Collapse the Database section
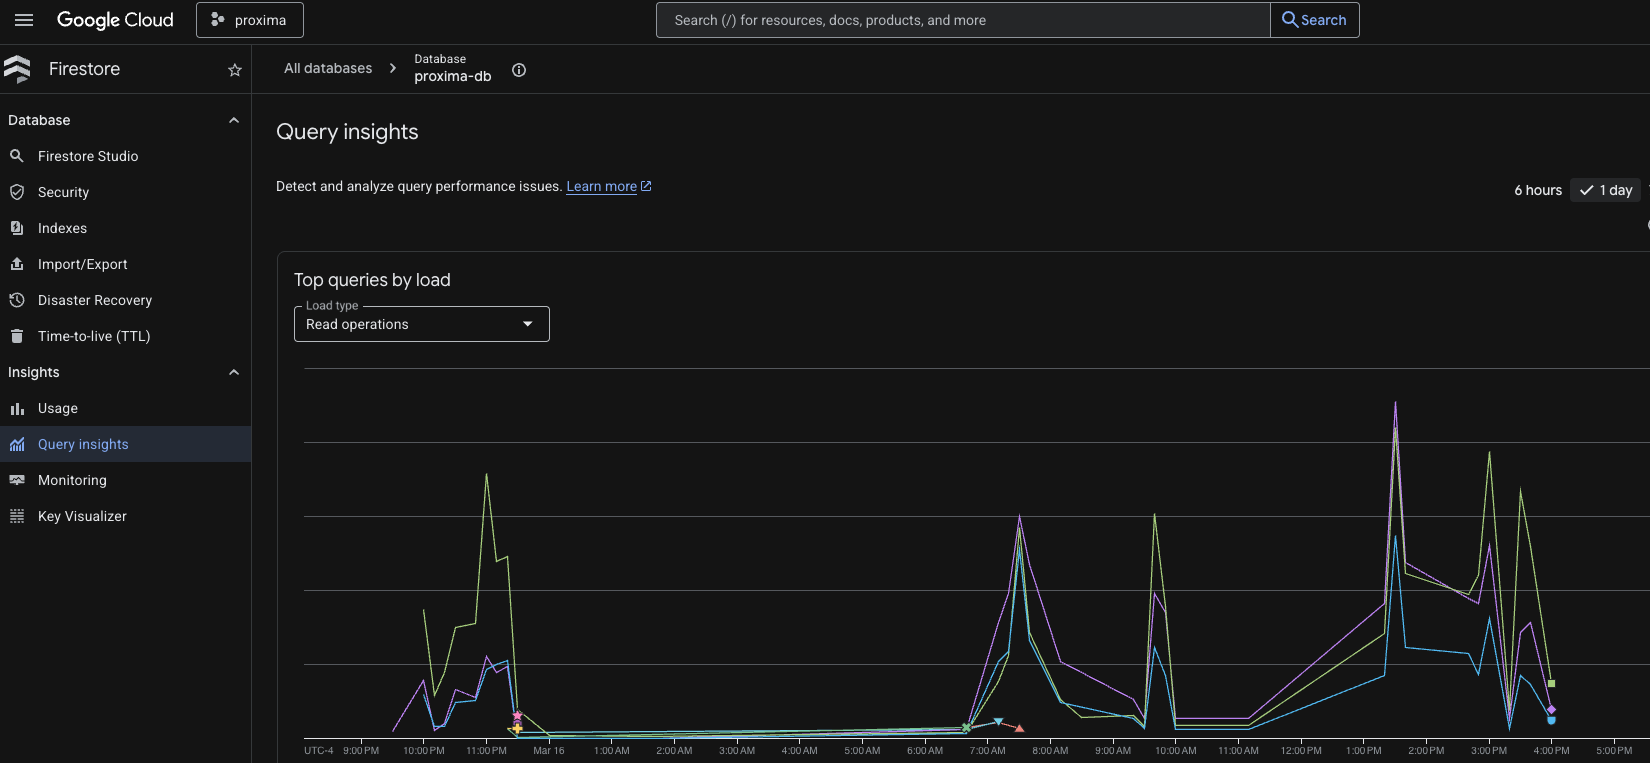1650x763 pixels. (234, 120)
